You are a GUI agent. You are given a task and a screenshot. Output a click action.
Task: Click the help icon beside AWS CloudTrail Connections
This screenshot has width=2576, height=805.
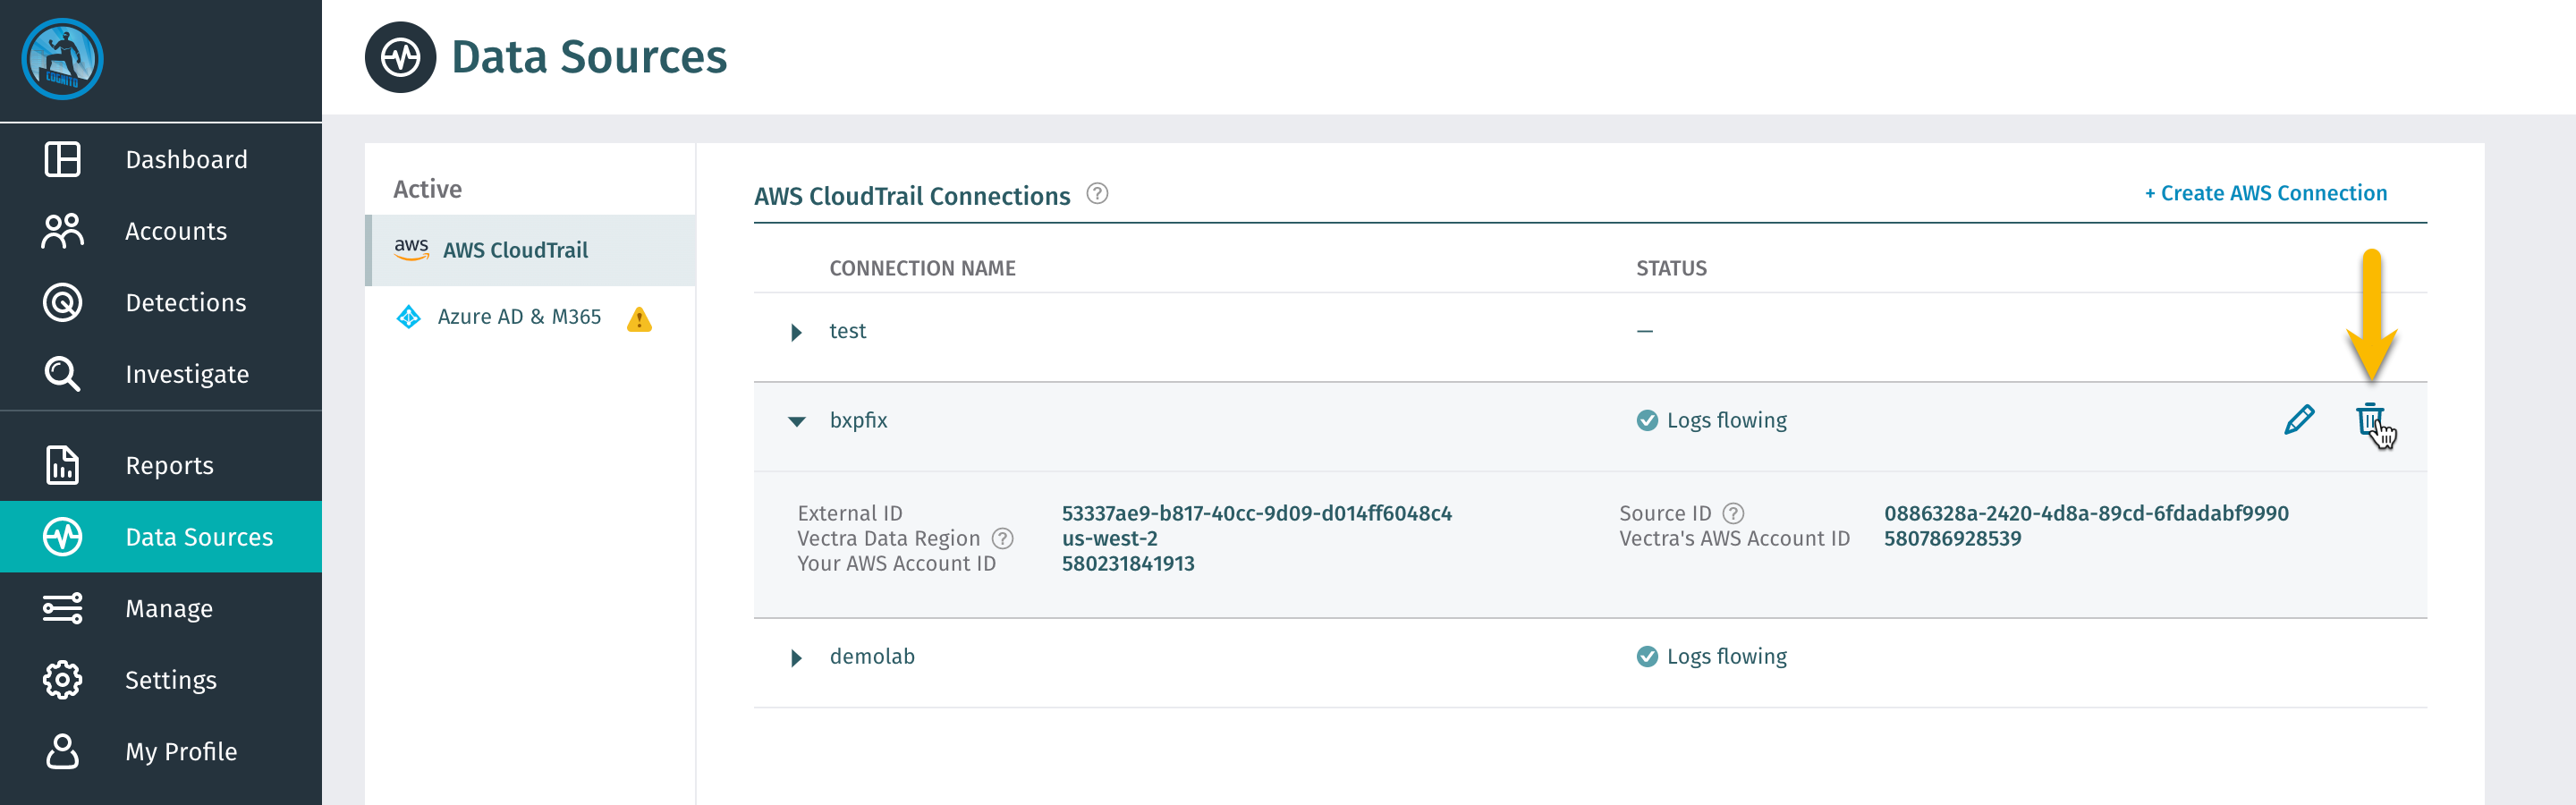click(1097, 194)
